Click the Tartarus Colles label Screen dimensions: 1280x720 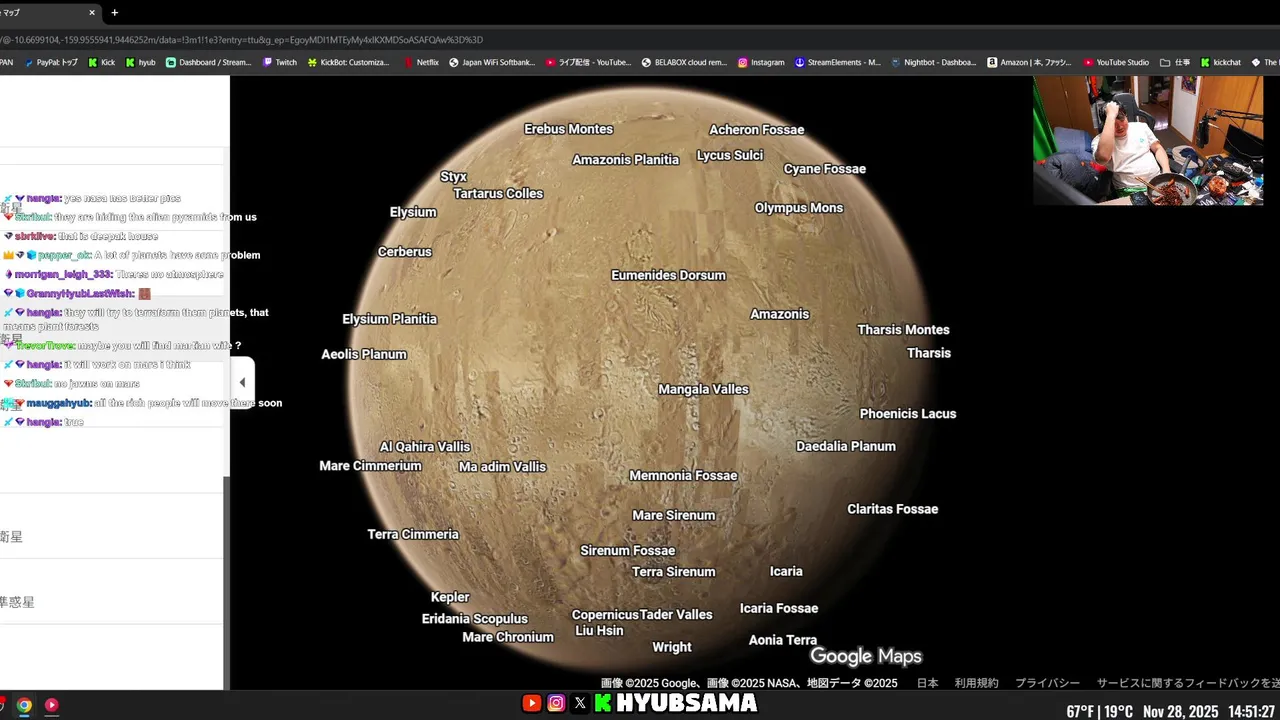coord(498,194)
